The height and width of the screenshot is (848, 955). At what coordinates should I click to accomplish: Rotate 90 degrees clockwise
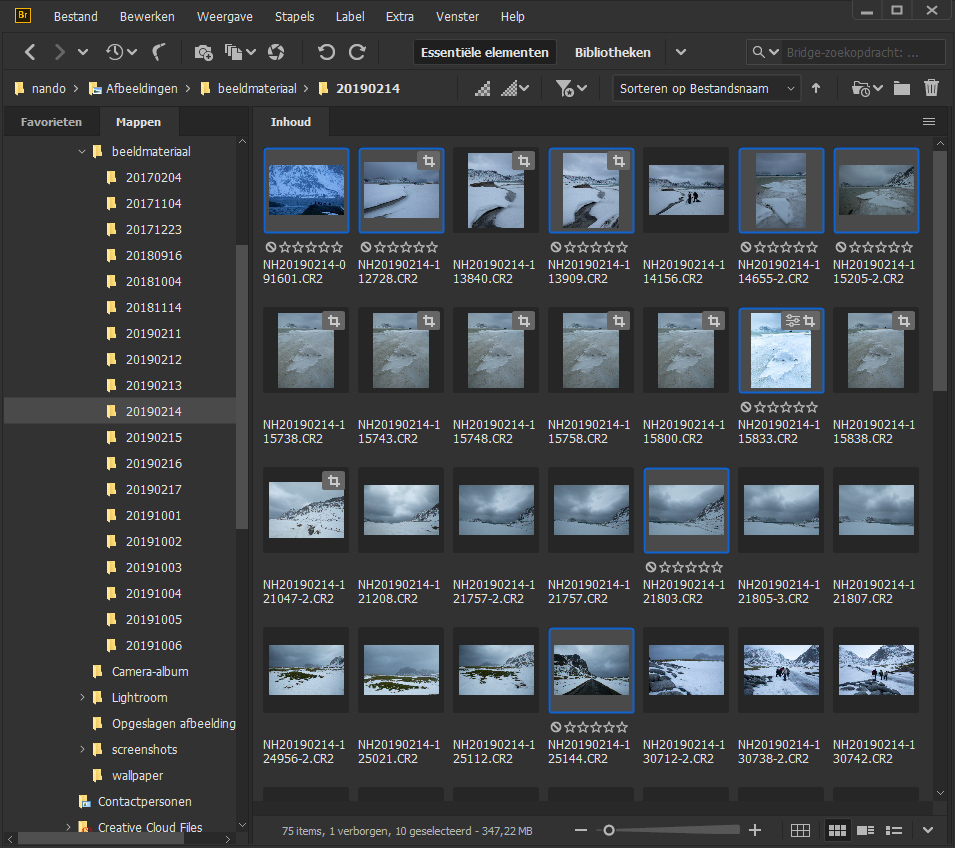pyautogui.click(x=357, y=52)
